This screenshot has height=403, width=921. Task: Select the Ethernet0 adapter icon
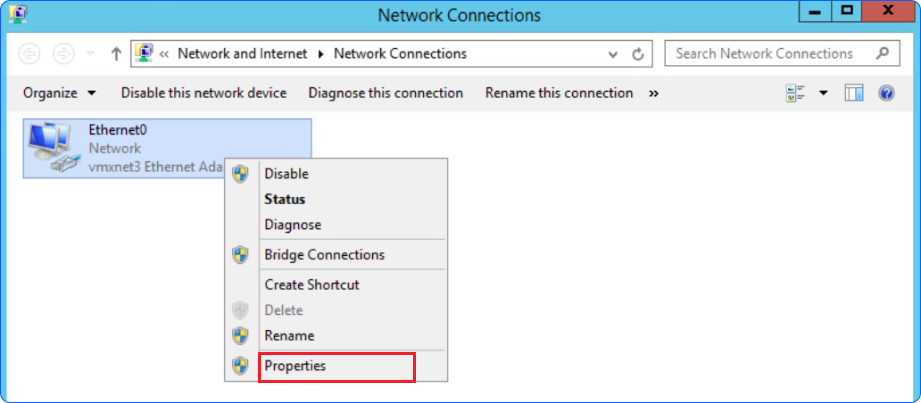click(52, 148)
